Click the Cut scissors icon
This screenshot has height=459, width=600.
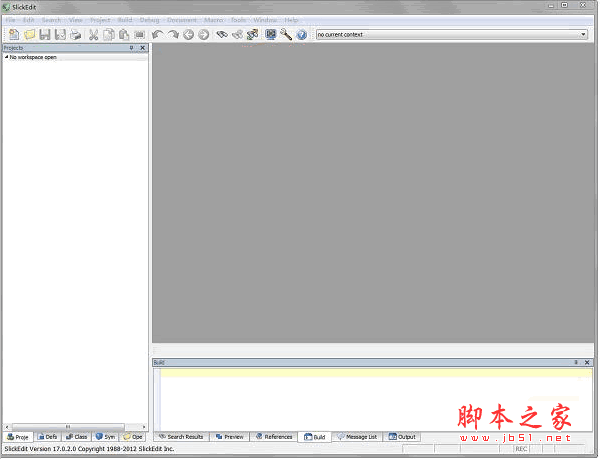pyautogui.click(x=93, y=35)
